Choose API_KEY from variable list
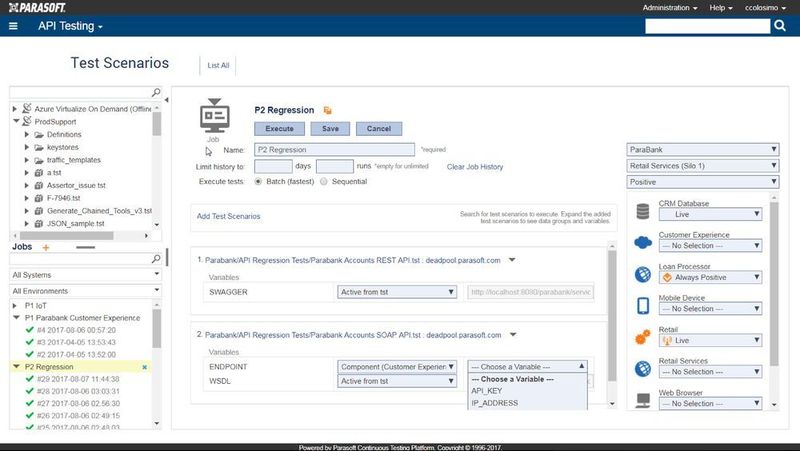This screenshot has width=800, height=451. [x=487, y=391]
